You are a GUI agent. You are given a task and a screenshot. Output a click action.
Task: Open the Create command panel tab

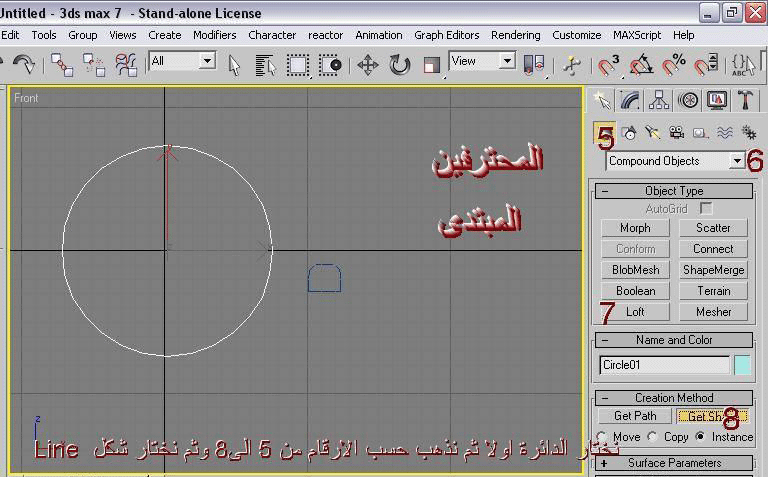[x=602, y=100]
